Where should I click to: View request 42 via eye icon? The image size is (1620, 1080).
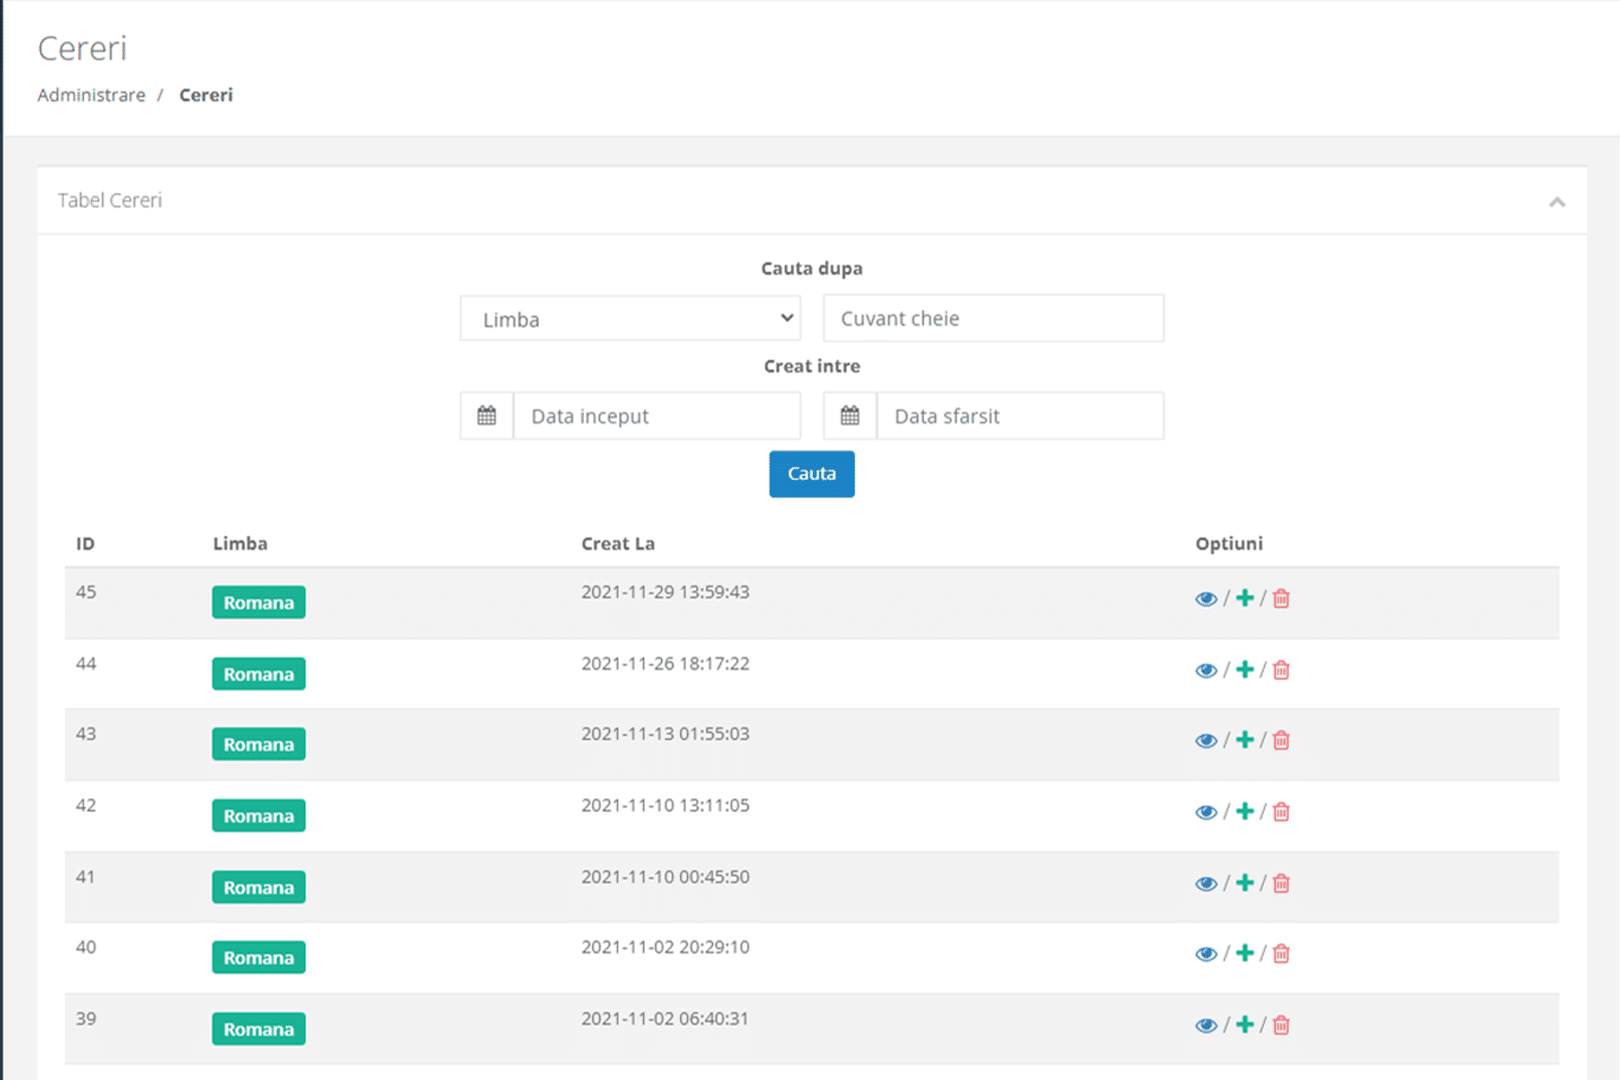(1205, 813)
